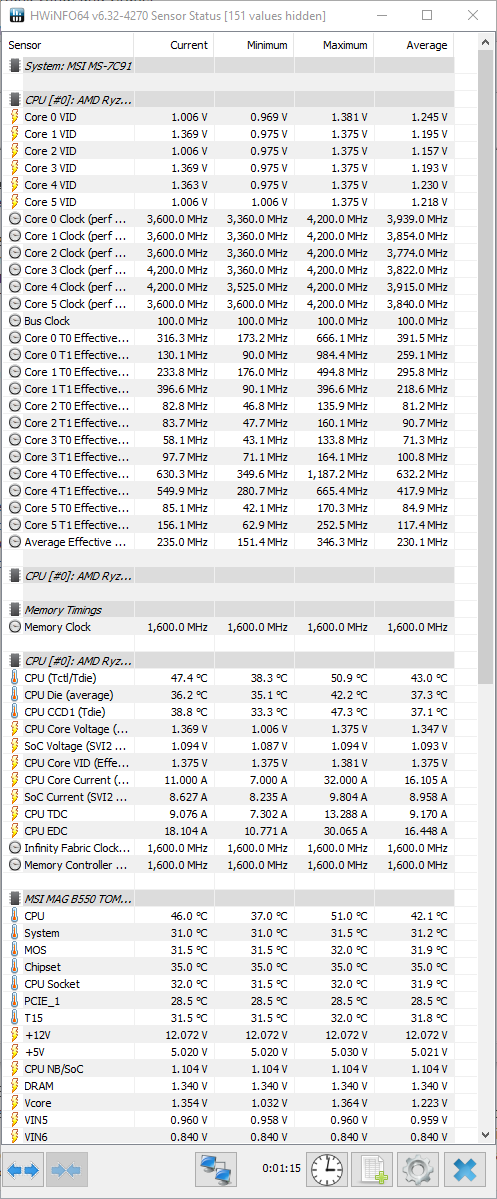The width and height of the screenshot is (497, 1199).
Task: Open sensor settings gear icon
Action: (418, 1168)
